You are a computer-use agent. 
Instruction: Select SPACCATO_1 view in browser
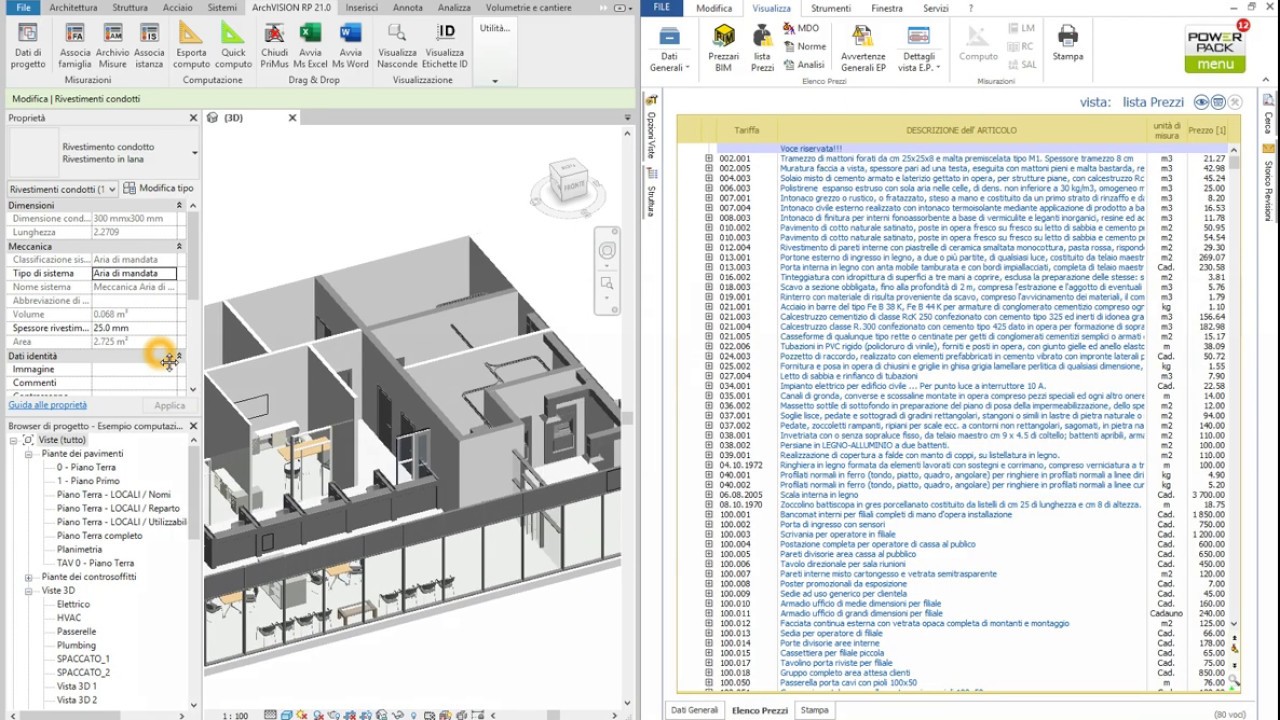pos(83,659)
